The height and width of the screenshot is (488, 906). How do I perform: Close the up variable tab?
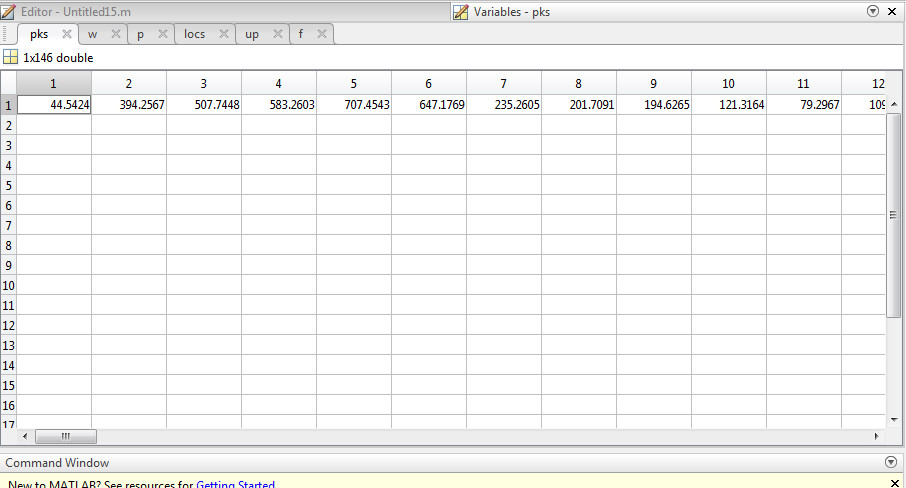278,34
